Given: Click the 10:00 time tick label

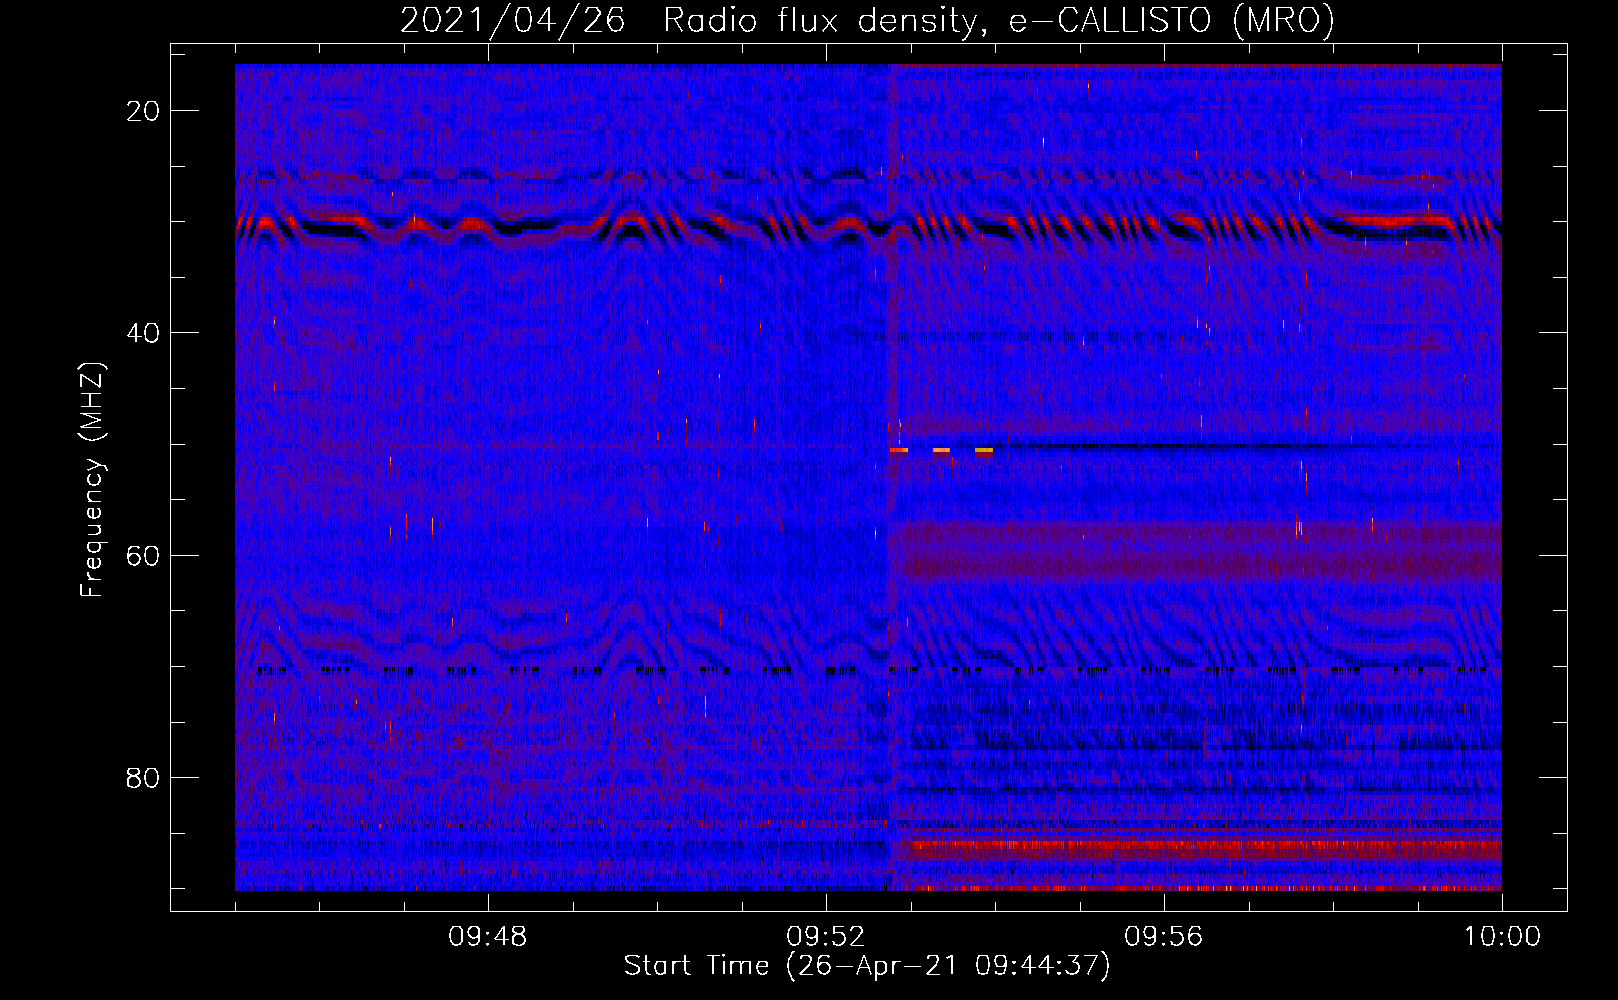Looking at the screenshot, I should [x=1502, y=937].
